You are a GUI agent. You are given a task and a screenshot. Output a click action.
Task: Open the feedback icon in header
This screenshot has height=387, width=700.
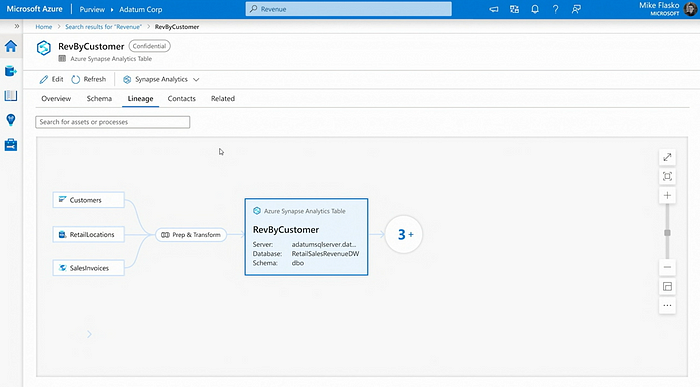click(x=576, y=9)
